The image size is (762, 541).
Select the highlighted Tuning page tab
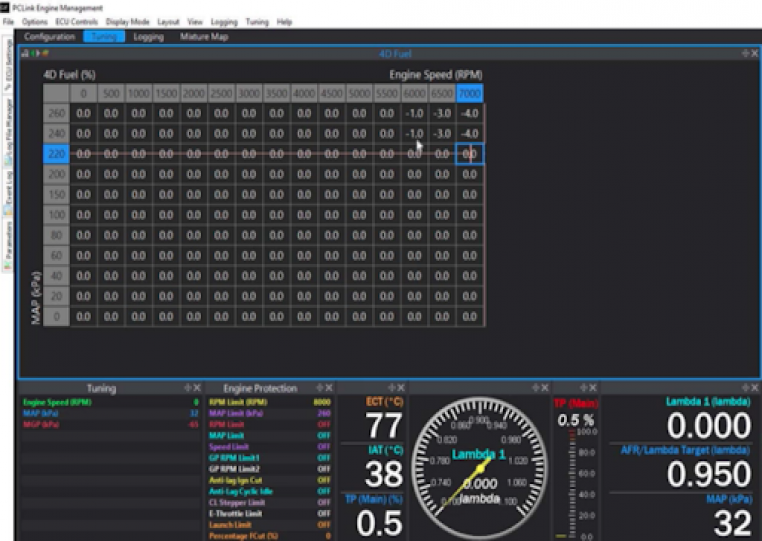click(x=104, y=36)
